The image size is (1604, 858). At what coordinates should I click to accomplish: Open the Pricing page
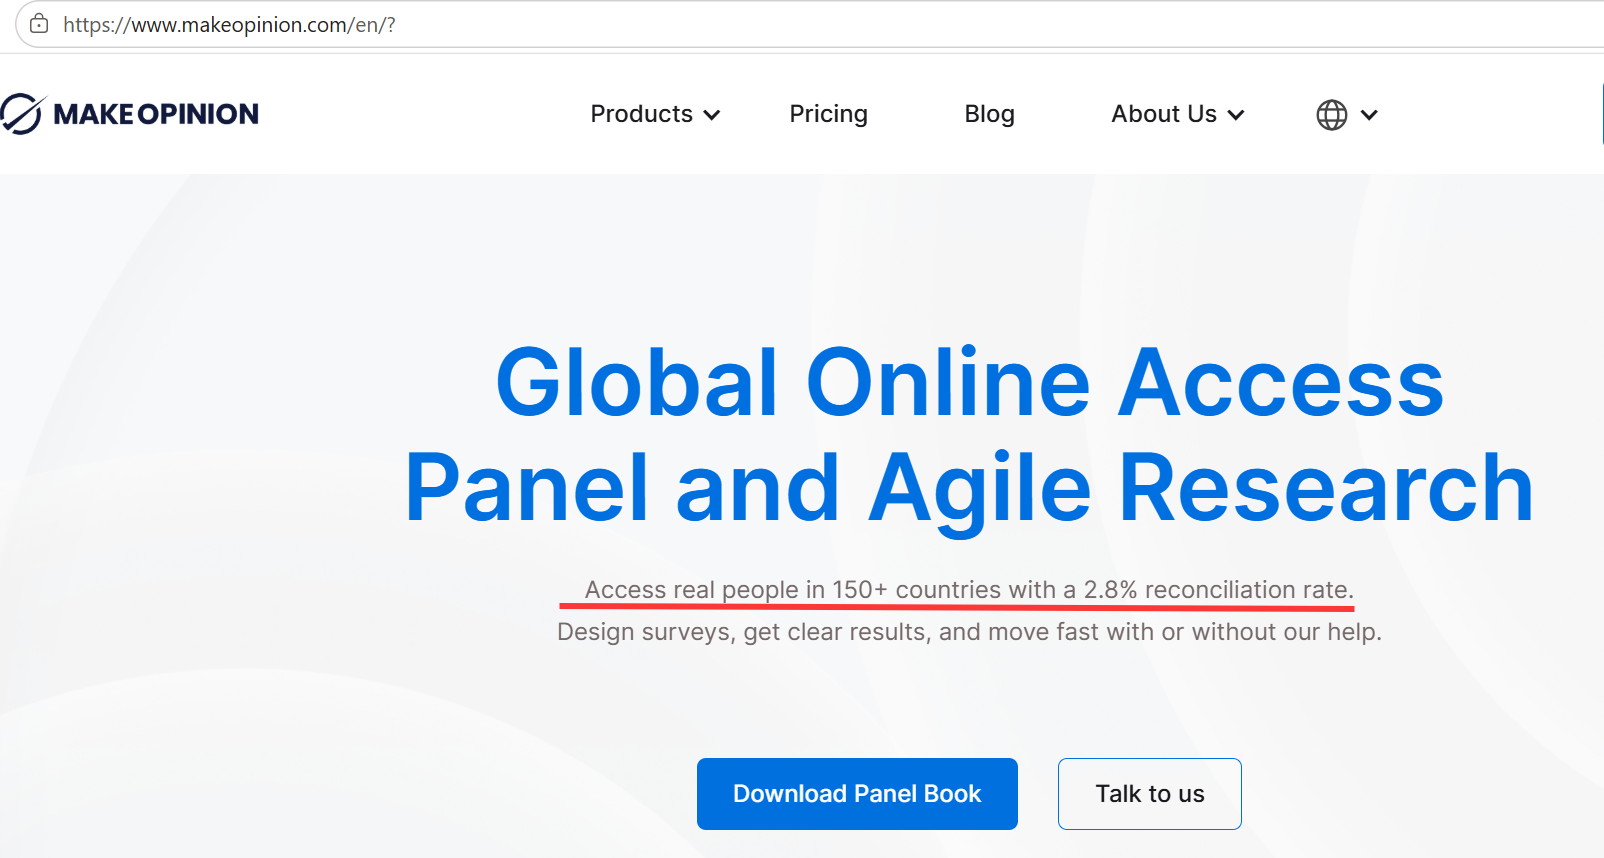(x=828, y=114)
